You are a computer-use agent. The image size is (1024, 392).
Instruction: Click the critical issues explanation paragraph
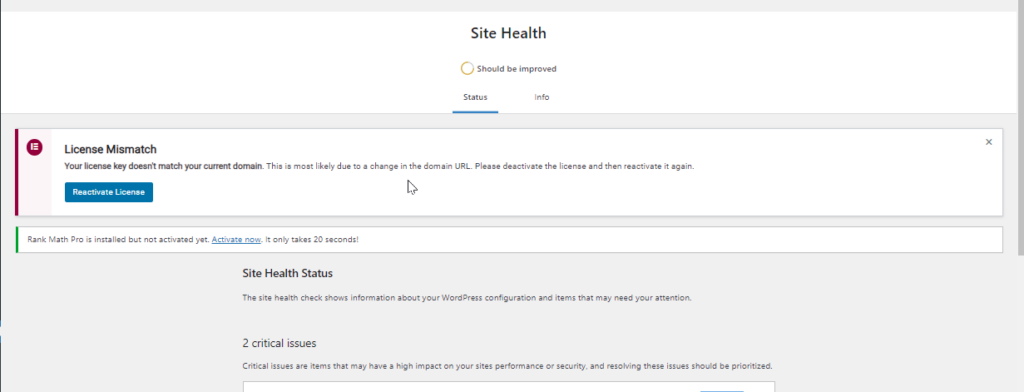(507, 366)
